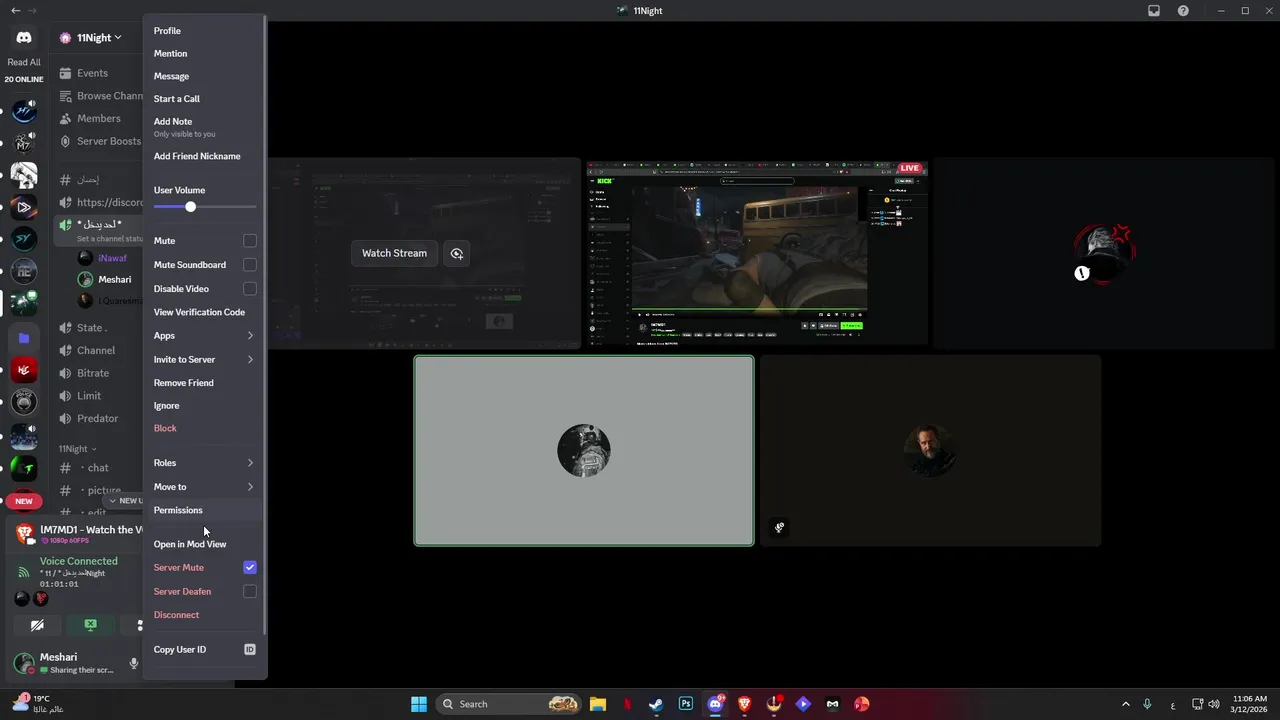Viewport: 1280px width, 720px height.
Task: Open Members in the server sidebar
Action: tap(98, 118)
